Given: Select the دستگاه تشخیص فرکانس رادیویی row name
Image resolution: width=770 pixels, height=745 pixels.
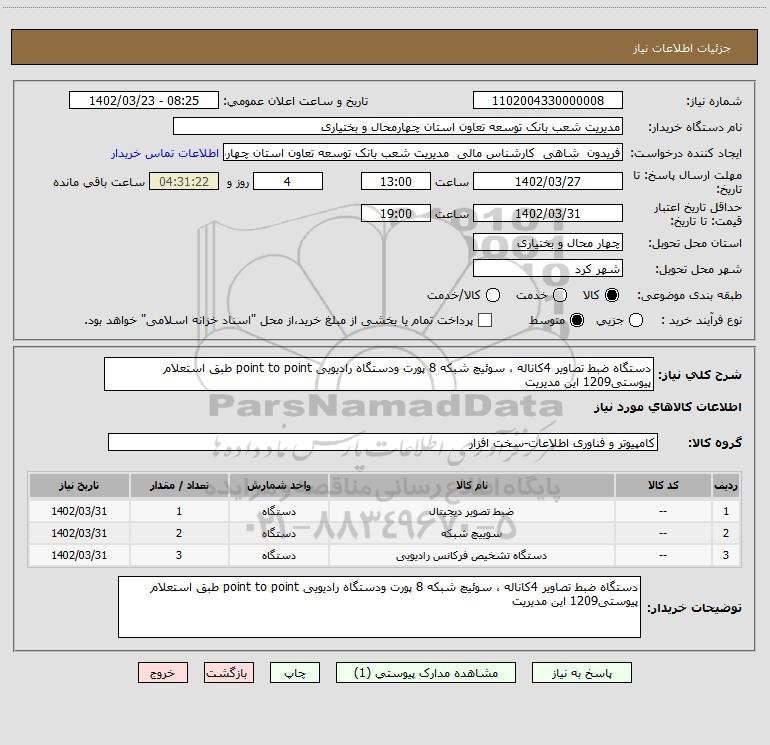Looking at the screenshot, I should click(471, 555).
